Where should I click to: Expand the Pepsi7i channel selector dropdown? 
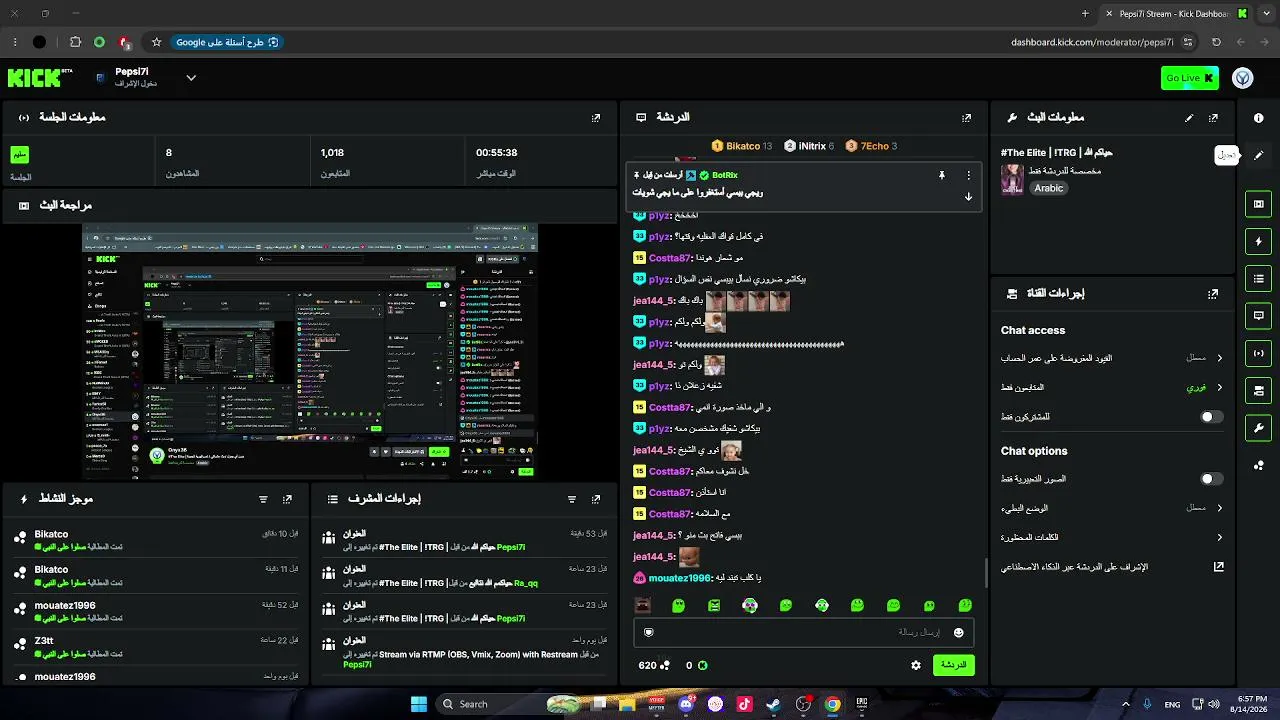coord(191,78)
